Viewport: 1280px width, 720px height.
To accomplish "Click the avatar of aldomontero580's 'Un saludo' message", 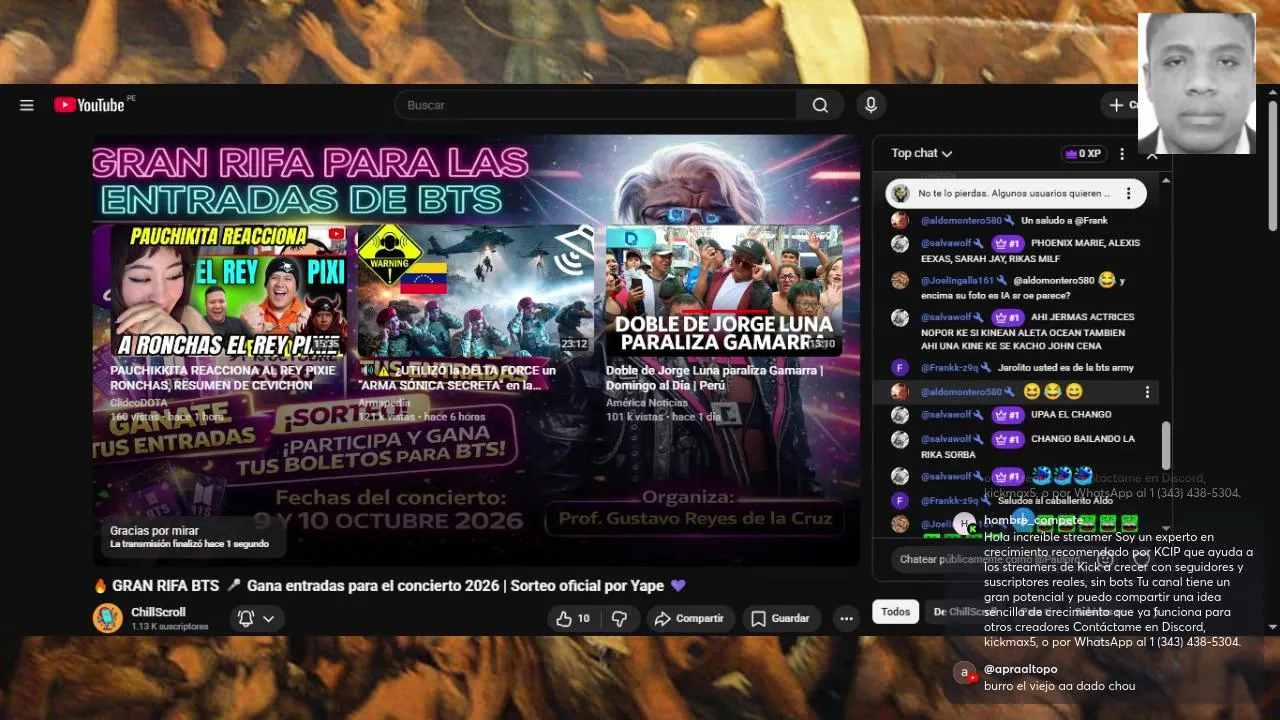I will (x=900, y=220).
